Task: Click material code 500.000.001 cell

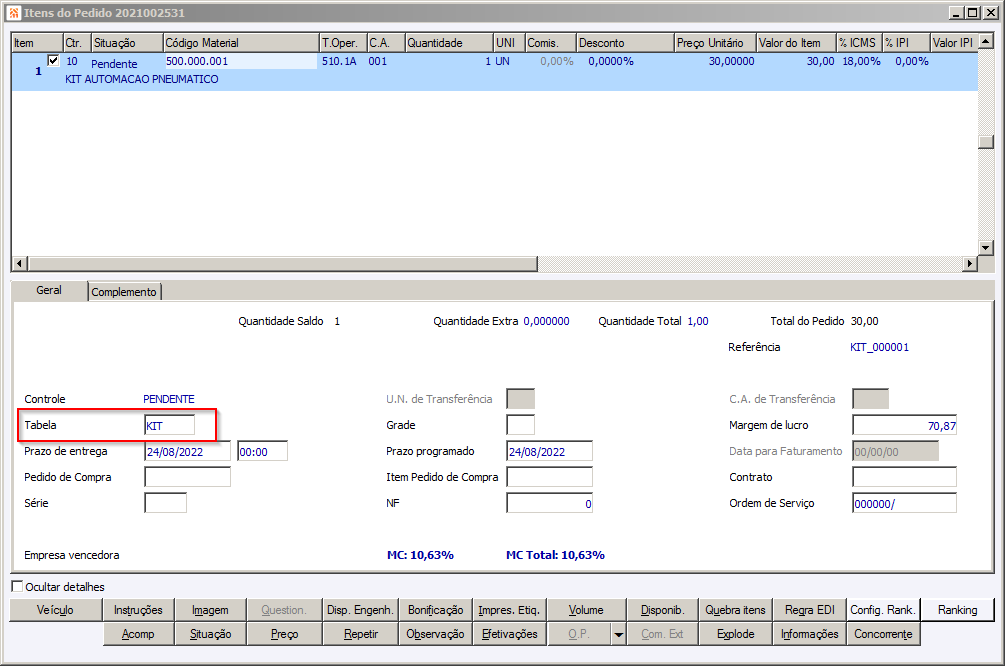Action: click(x=240, y=62)
